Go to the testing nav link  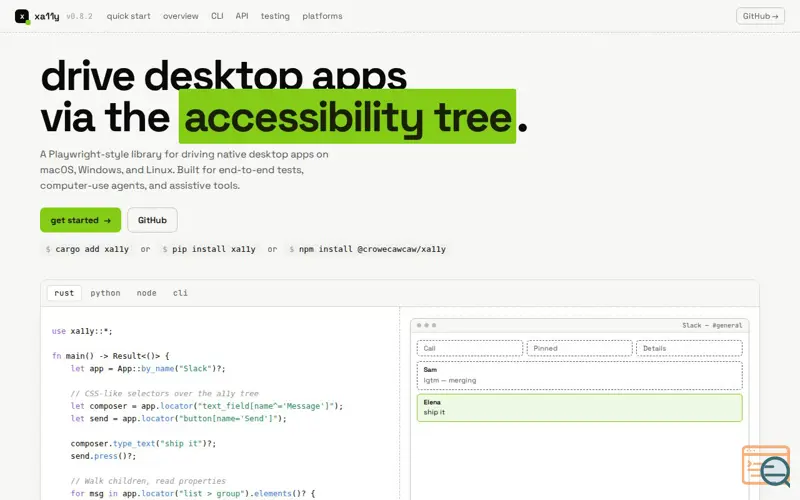275,16
